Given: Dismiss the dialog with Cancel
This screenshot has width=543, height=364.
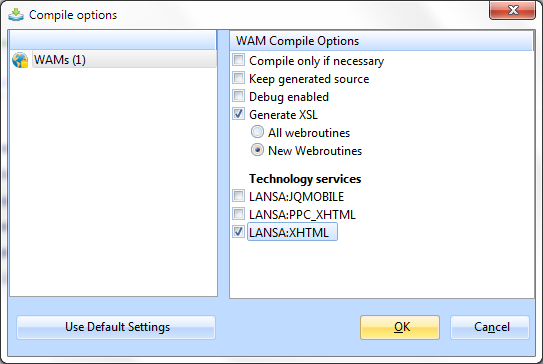Looking at the screenshot, I should click(x=490, y=327).
